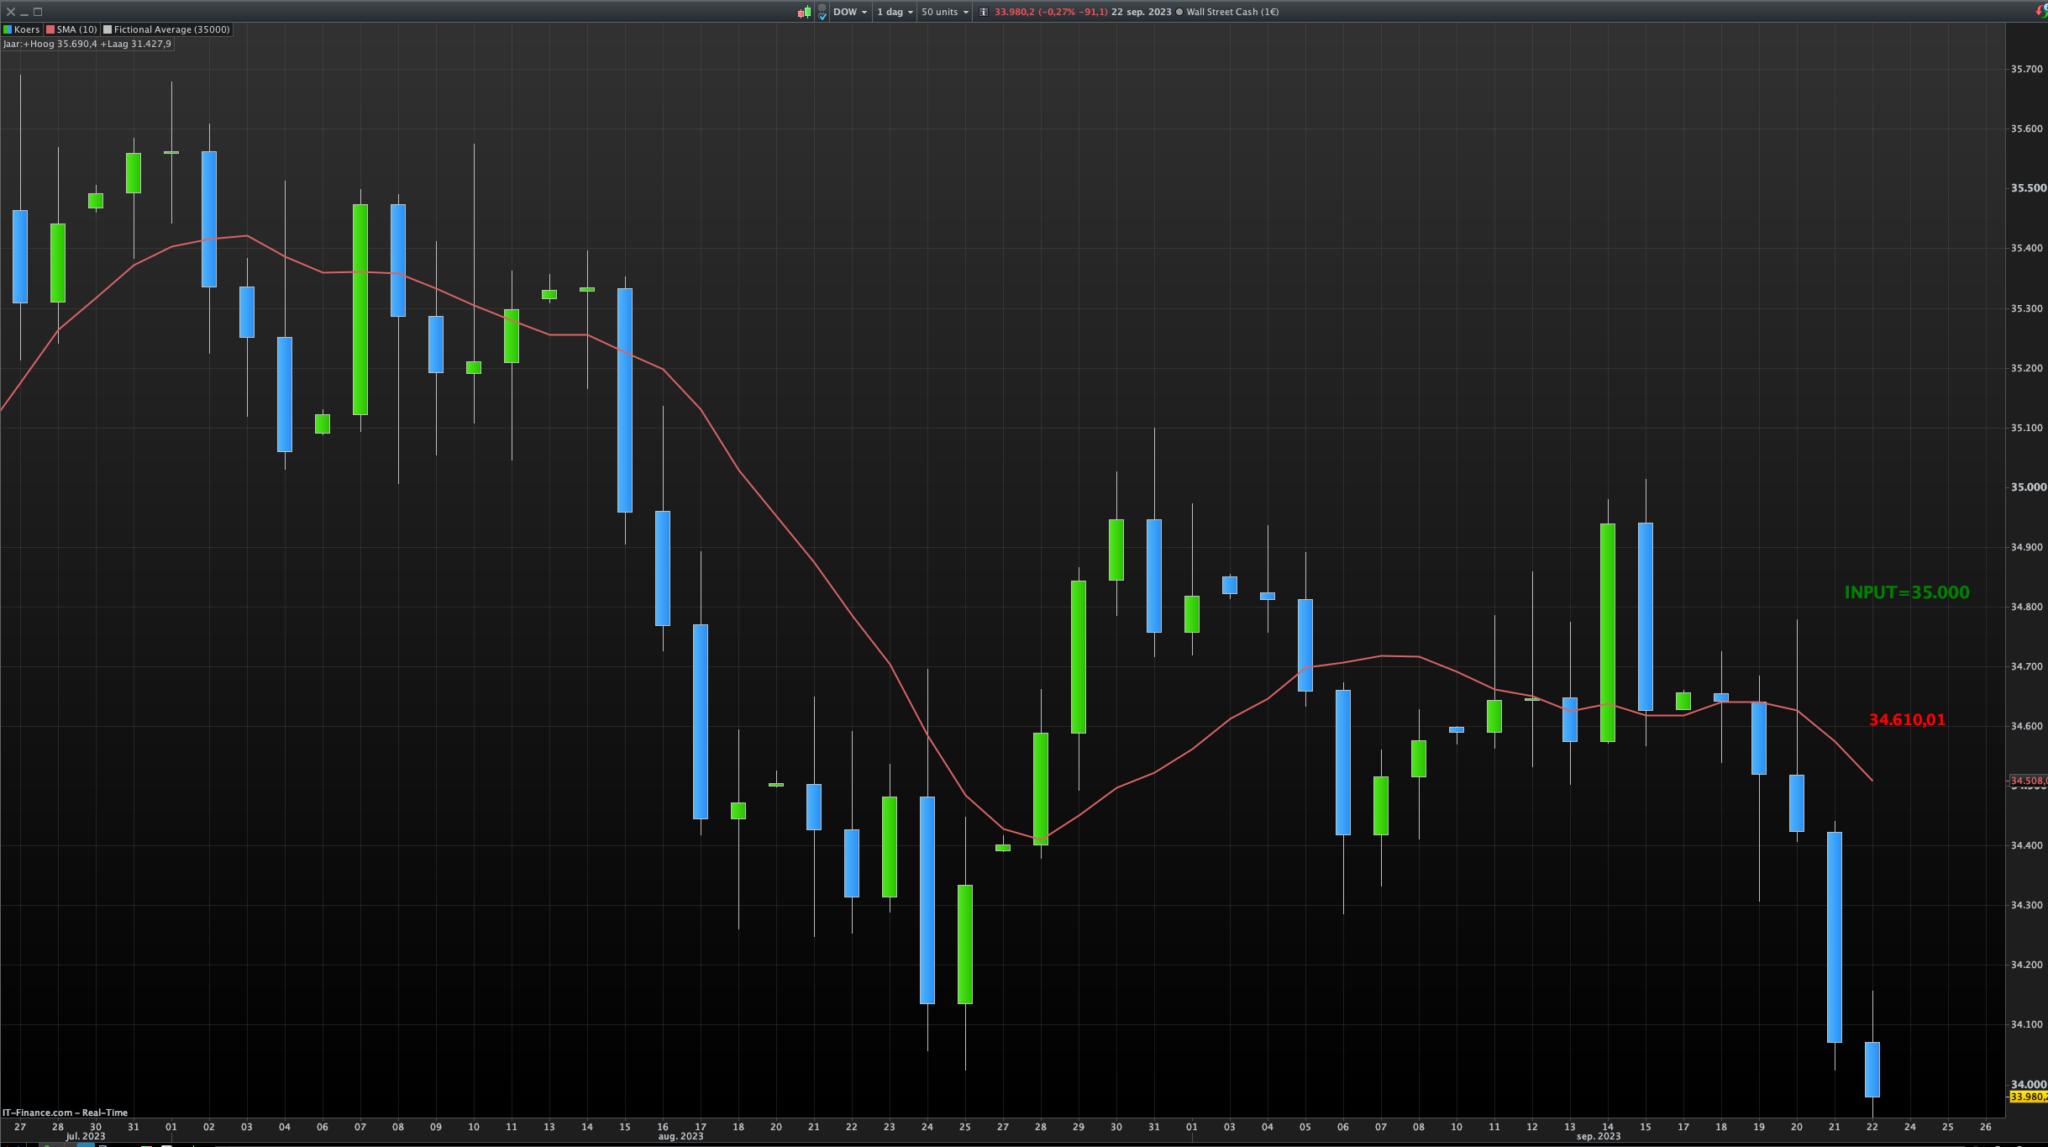Open the SMA (10) indicator settings
This screenshot has height=1147, width=2048.
[x=77, y=29]
